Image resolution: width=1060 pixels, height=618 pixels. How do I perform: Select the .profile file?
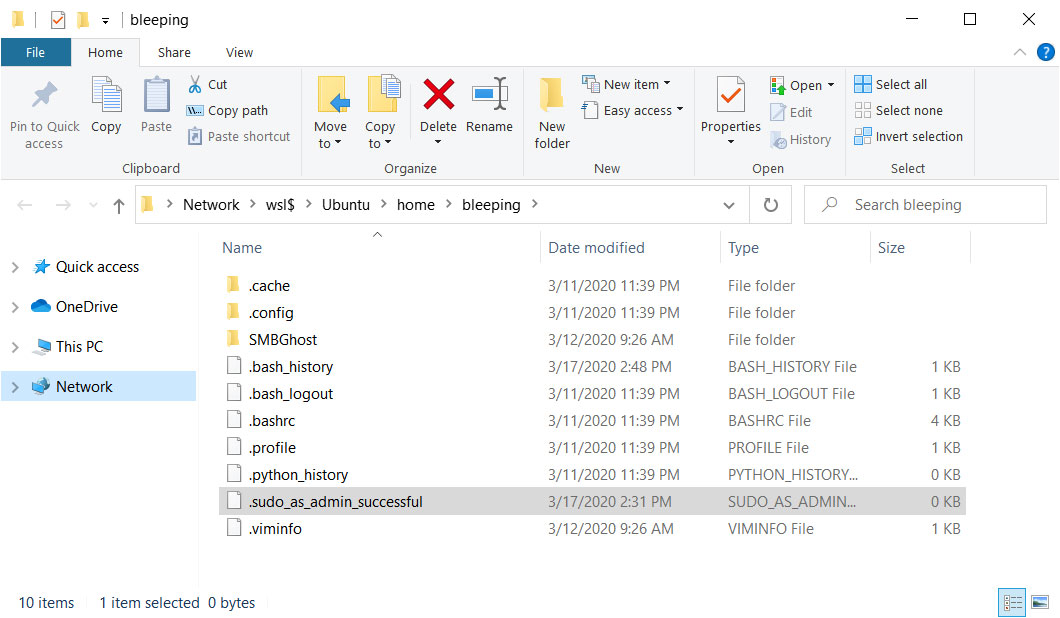pos(592,448)
